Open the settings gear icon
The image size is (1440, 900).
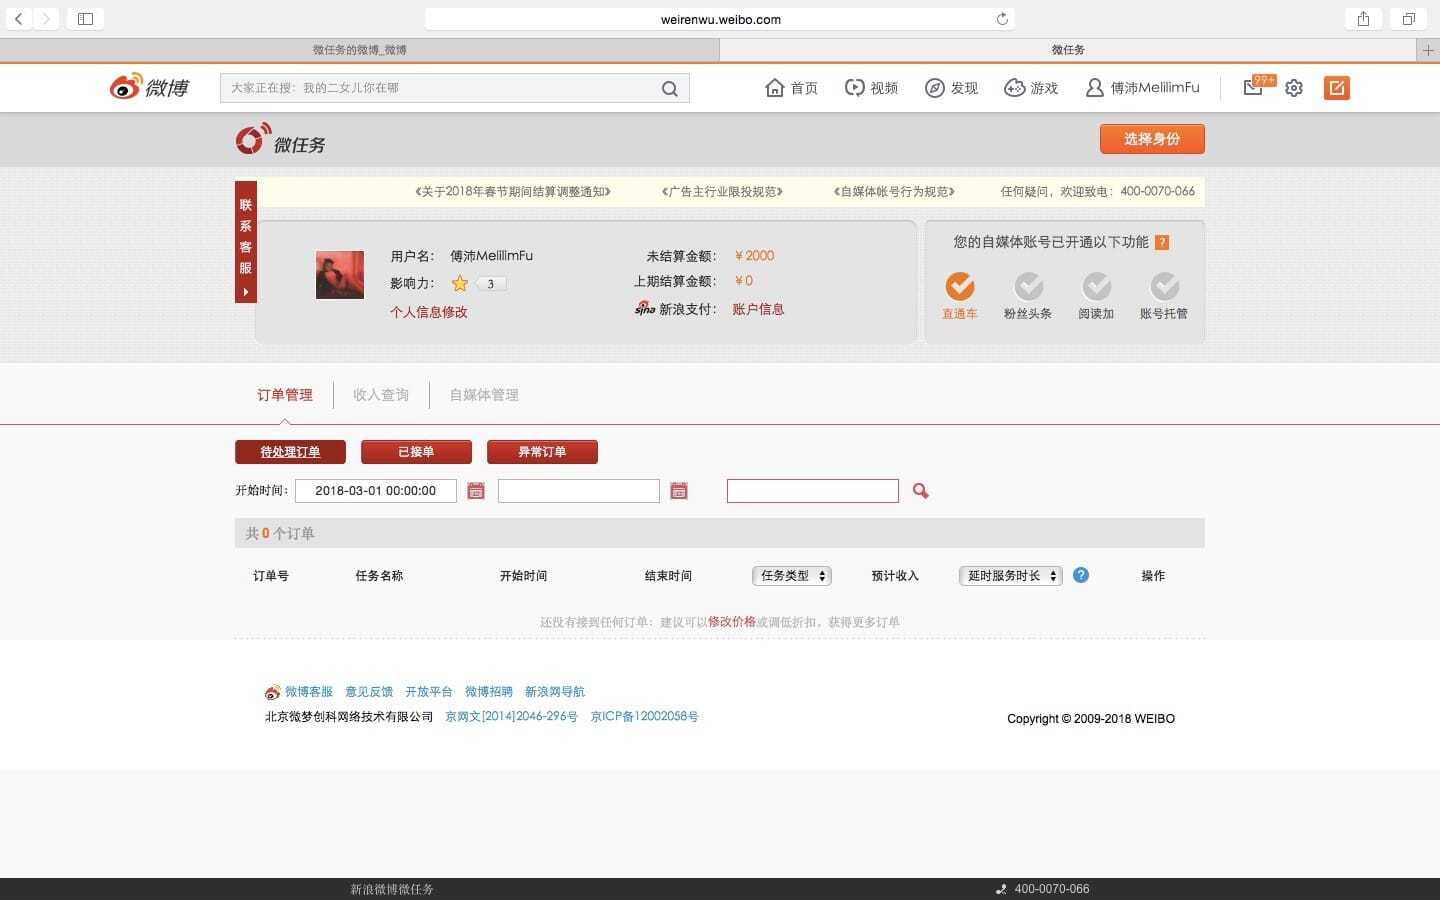tap(1294, 88)
